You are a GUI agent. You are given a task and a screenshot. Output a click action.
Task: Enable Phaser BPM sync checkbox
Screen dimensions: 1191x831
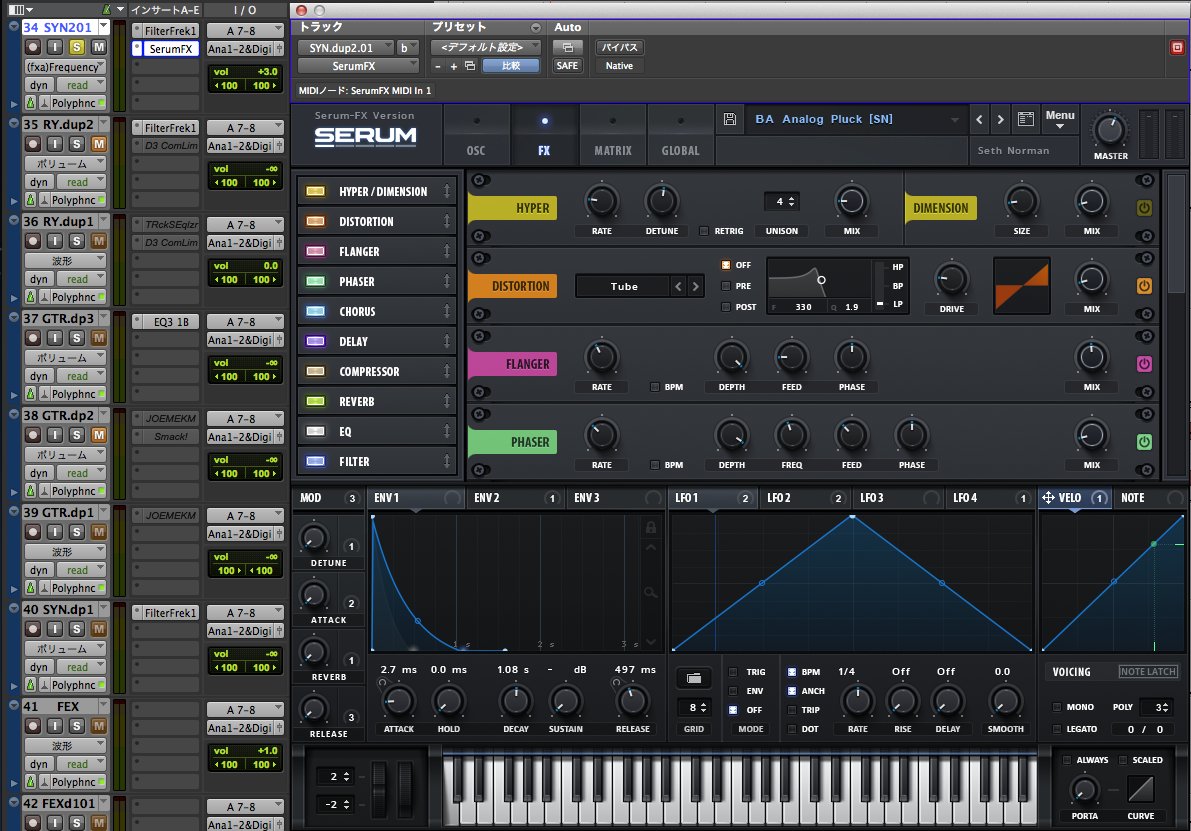[654, 465]
